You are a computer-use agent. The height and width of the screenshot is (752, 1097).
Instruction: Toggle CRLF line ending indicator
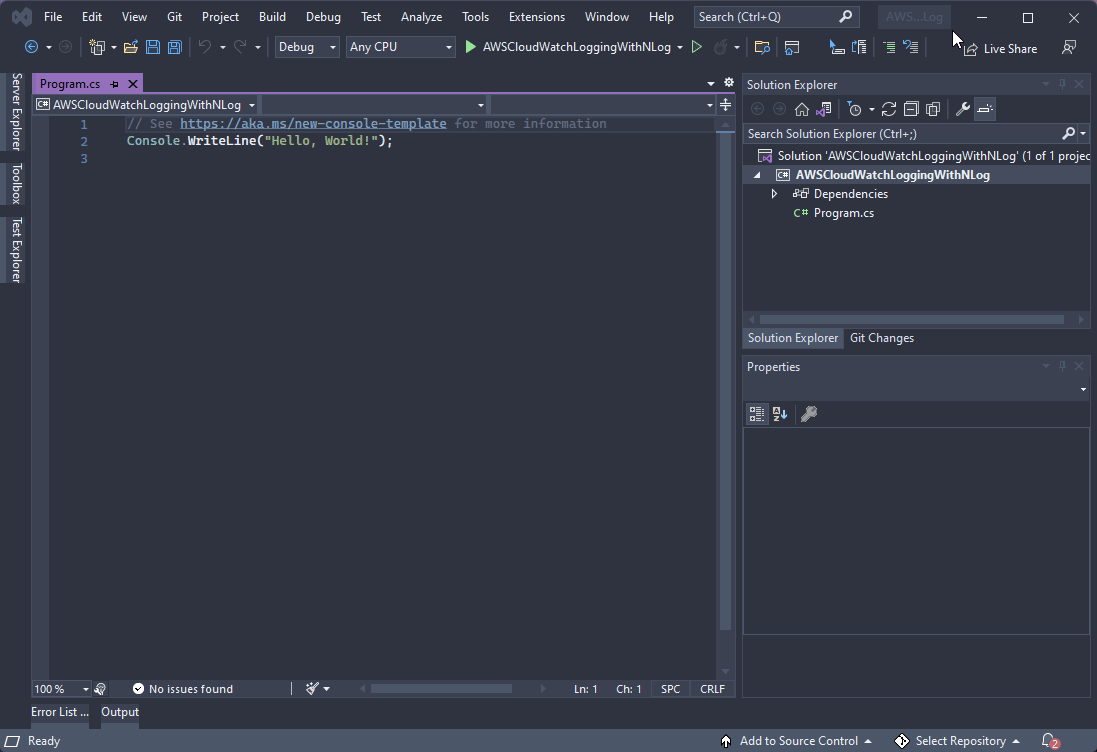[712, 689]
